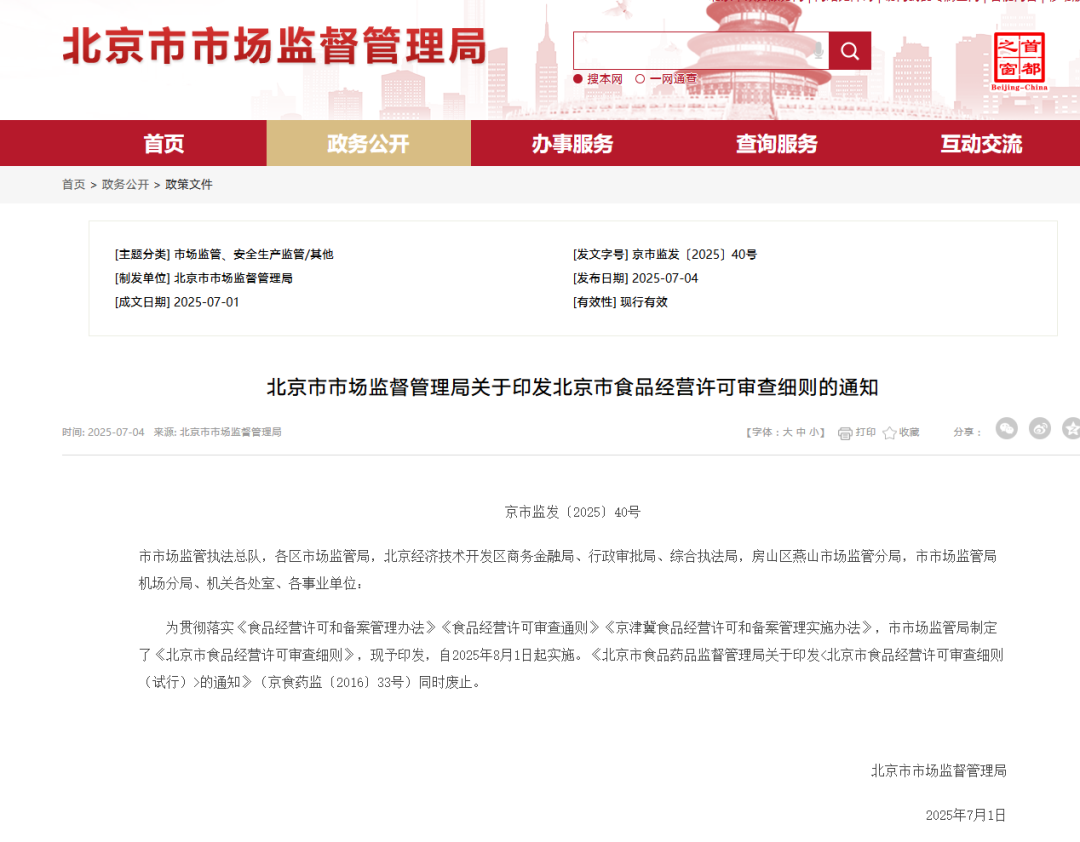Share via the QQ Zone star icon

click(x=1071, y=429)
